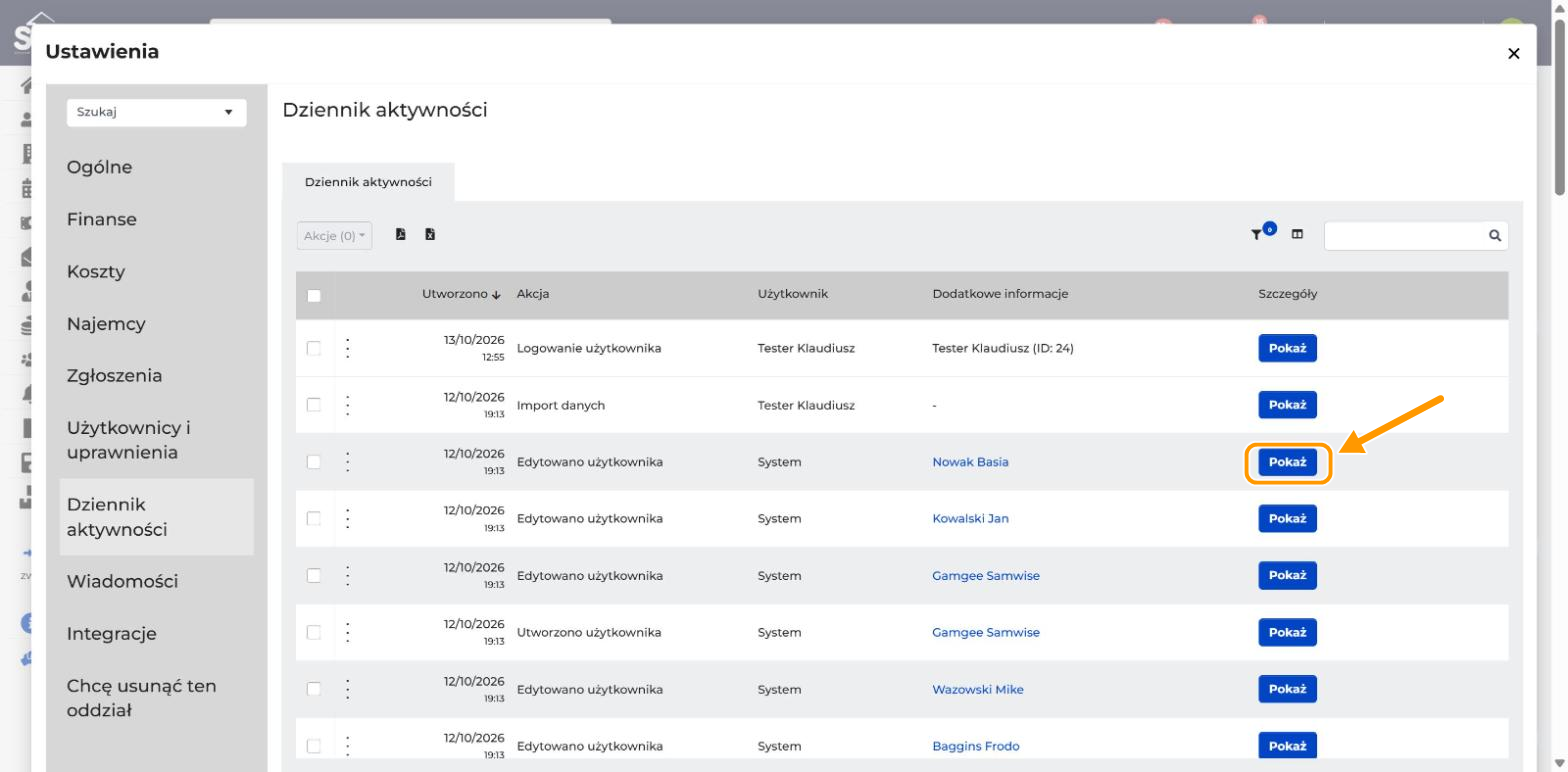
Task: Focus the table search input field
Action: click(x=1405, y=236)
